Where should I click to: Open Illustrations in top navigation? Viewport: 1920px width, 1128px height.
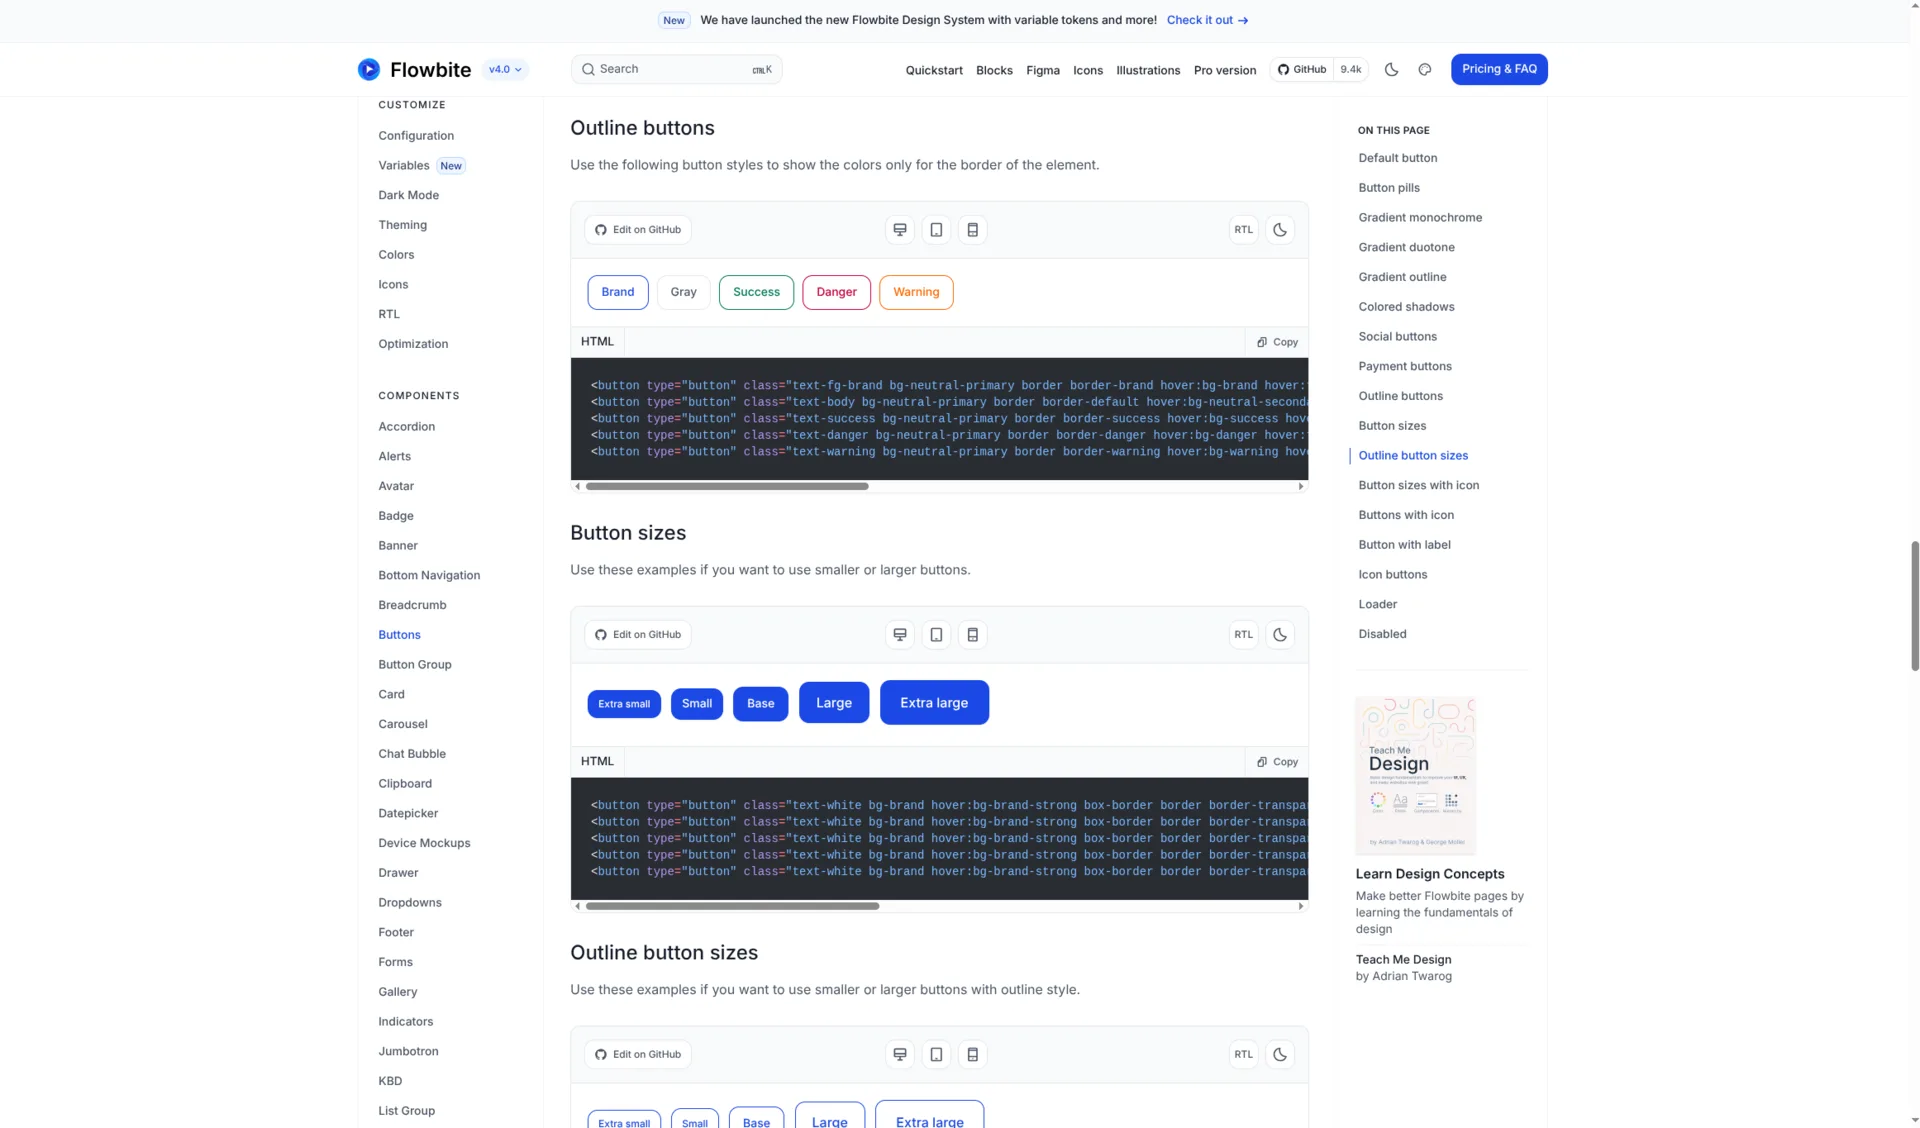1148,70
